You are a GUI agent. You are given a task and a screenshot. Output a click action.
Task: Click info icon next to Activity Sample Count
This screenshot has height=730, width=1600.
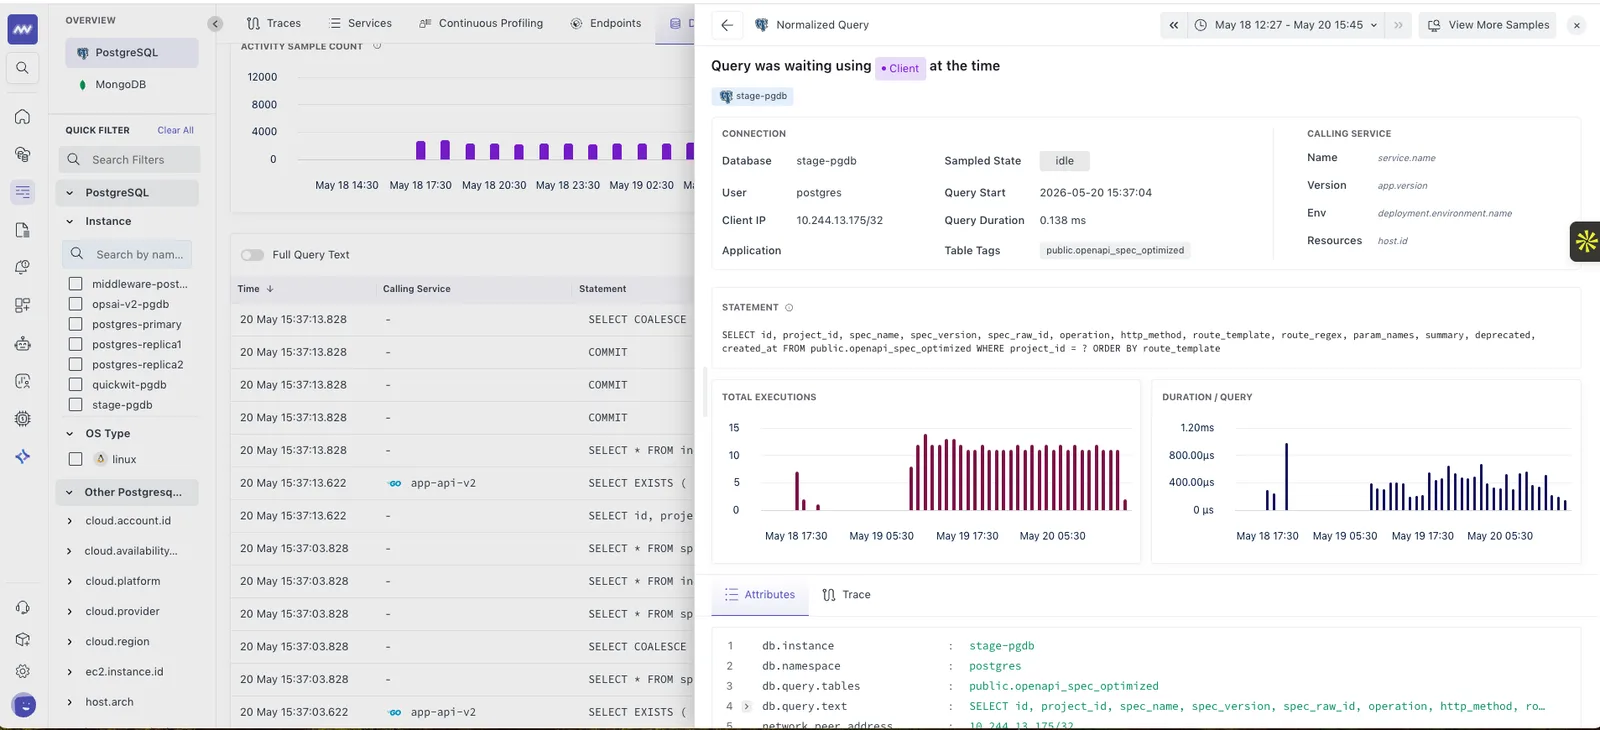click(x=377, y=46)
